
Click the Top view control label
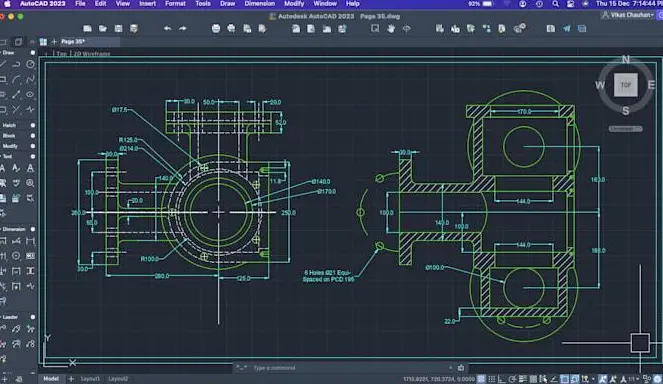(62, 54)
